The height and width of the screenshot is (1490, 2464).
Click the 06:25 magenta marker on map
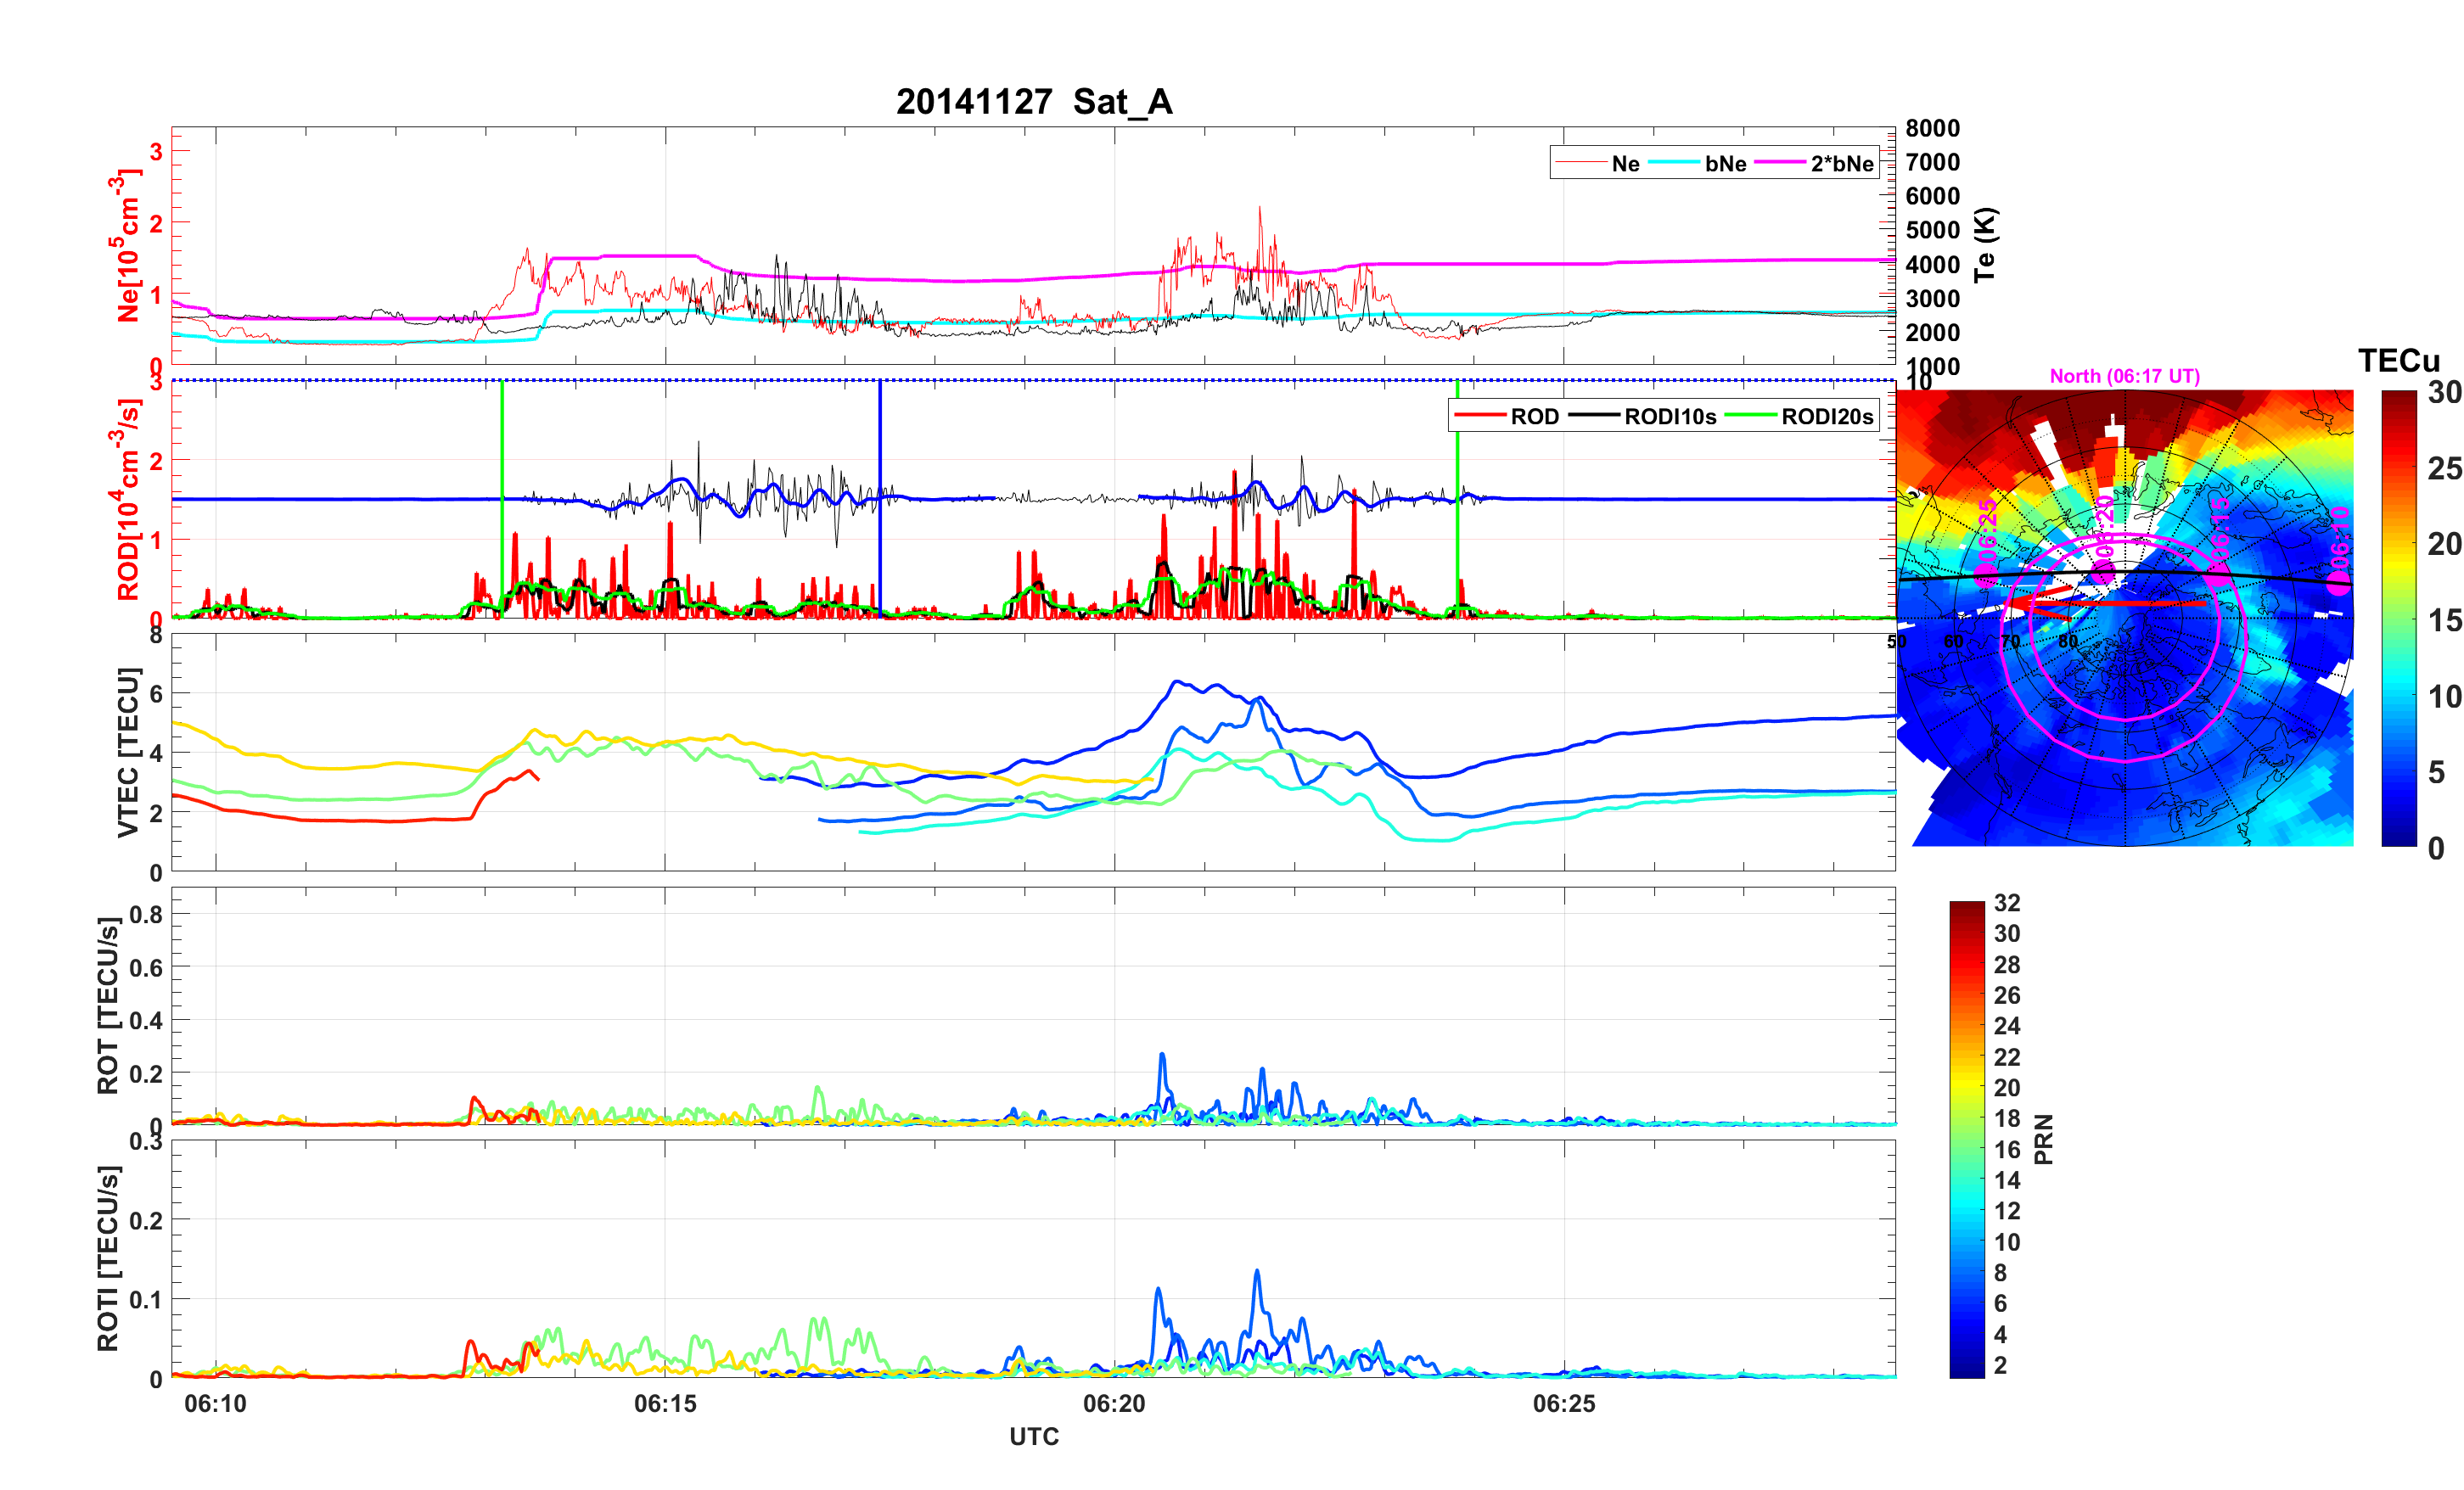[1985, 574]
